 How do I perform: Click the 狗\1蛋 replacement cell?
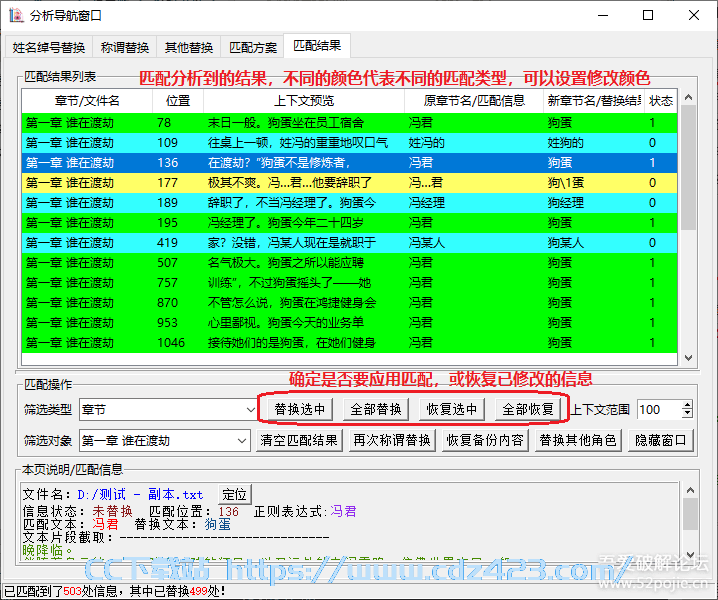click(x=566, y=183)
